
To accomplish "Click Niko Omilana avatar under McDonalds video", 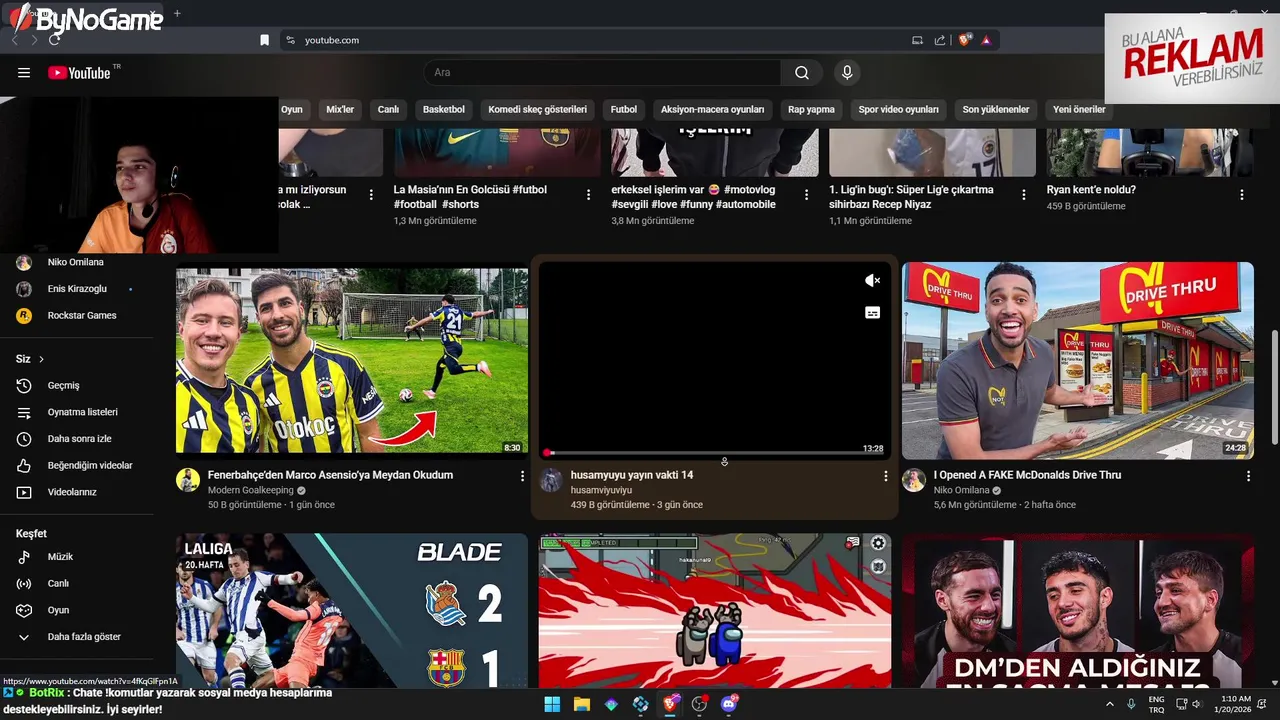I will [x=914, y=480].
